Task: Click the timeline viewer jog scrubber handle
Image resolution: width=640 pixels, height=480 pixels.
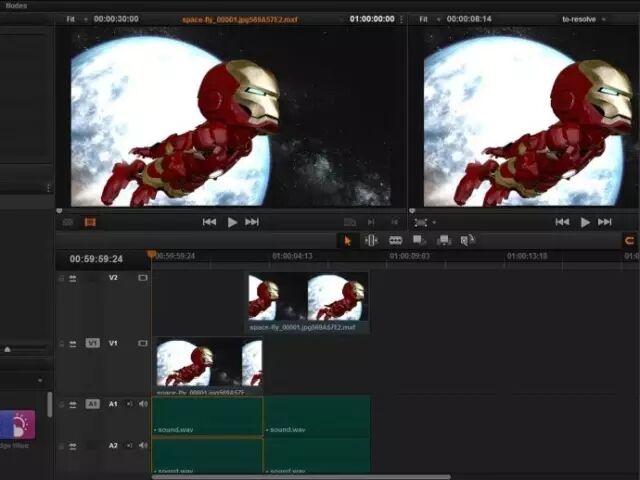Action: point(412,211)
